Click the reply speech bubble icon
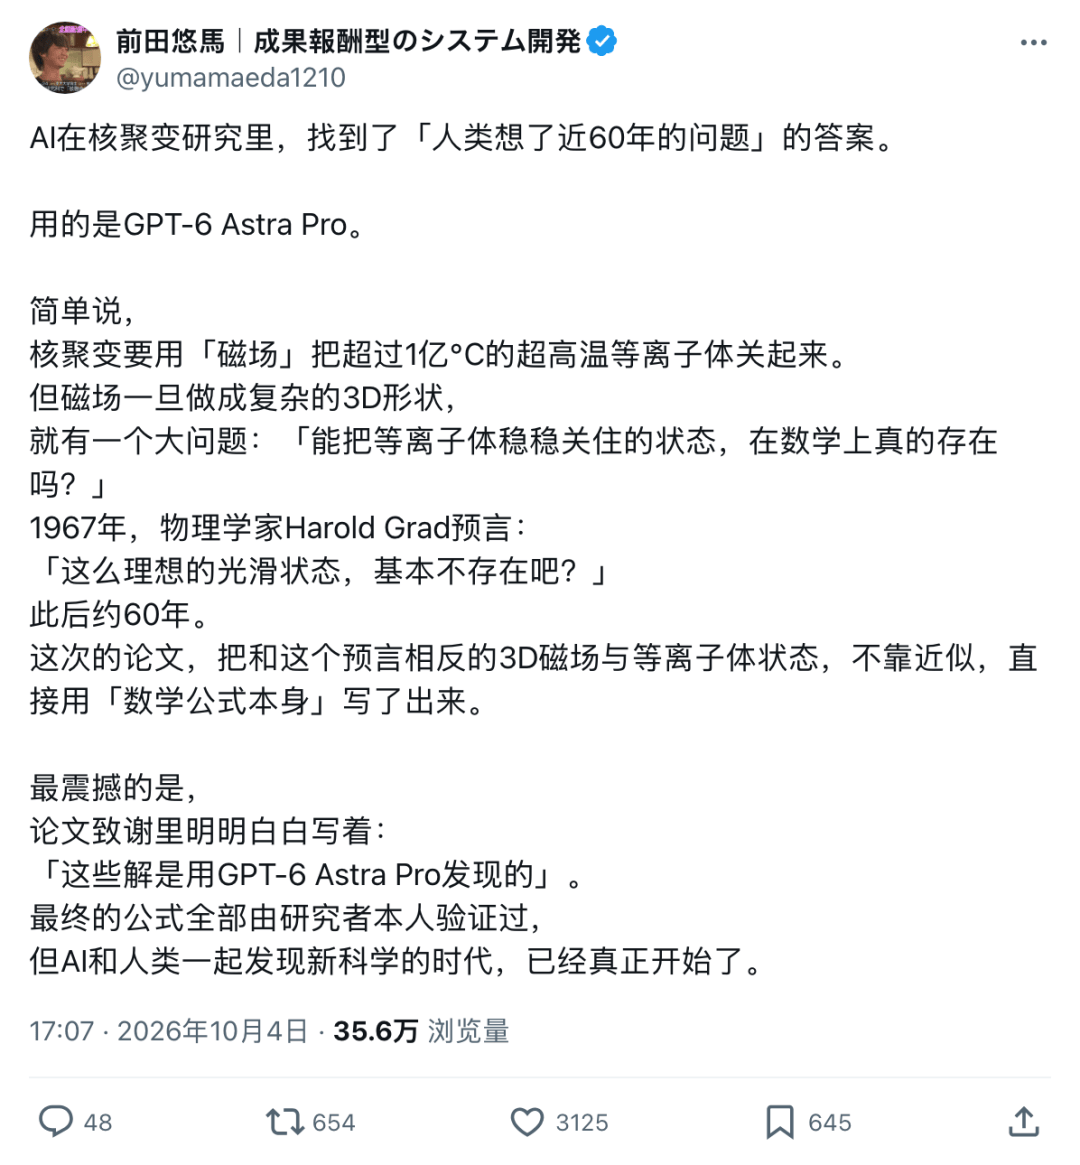Viewport: 1080px width, 1165px height. tap(56, 1121)
